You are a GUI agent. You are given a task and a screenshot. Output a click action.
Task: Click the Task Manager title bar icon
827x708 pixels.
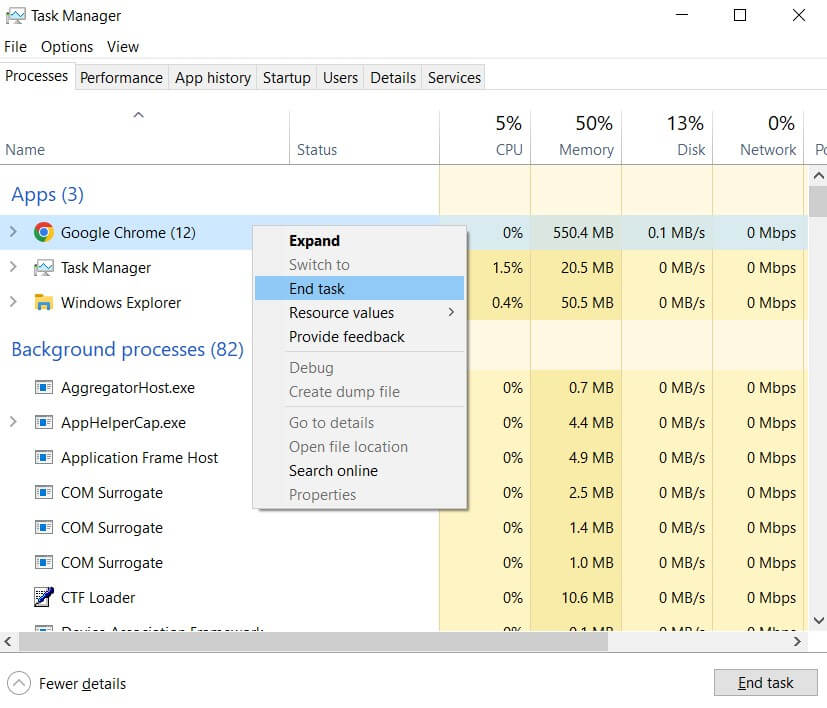tap(15, 16)
